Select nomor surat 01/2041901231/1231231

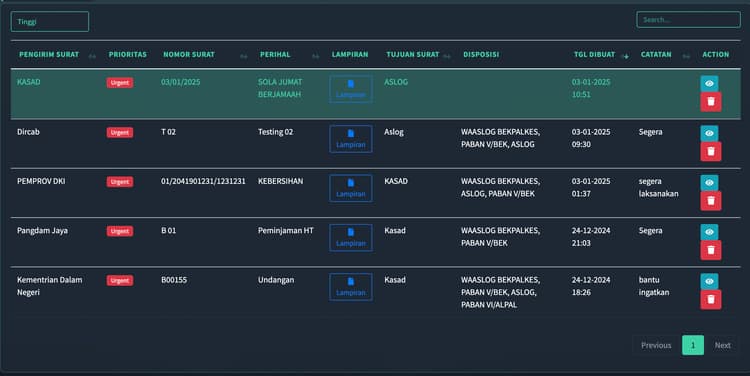pos(203,181)
